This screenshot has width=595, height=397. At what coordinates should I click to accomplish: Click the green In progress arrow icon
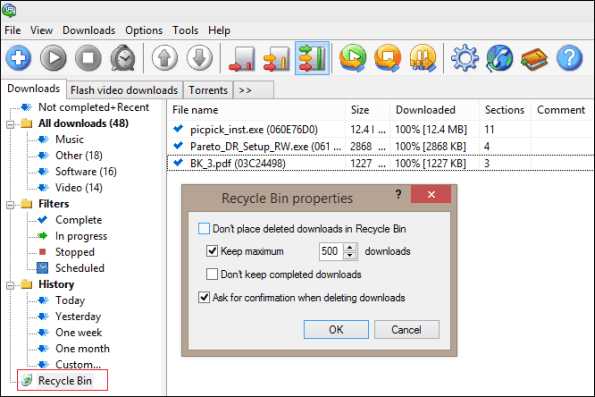(43, 236)
